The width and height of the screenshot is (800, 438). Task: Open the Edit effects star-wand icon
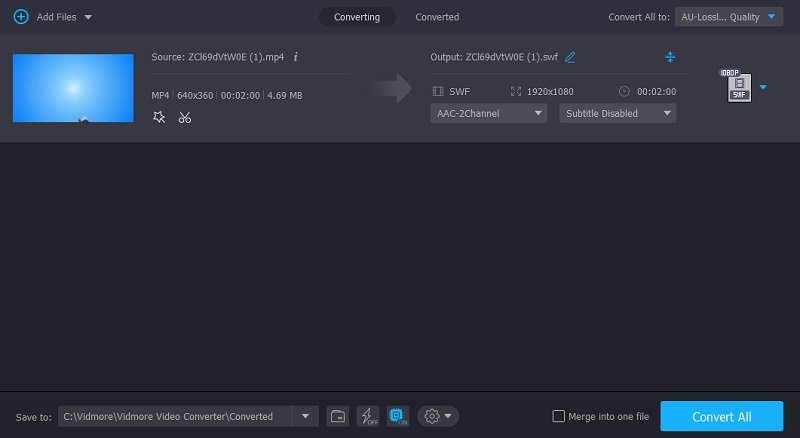[159, 117]
